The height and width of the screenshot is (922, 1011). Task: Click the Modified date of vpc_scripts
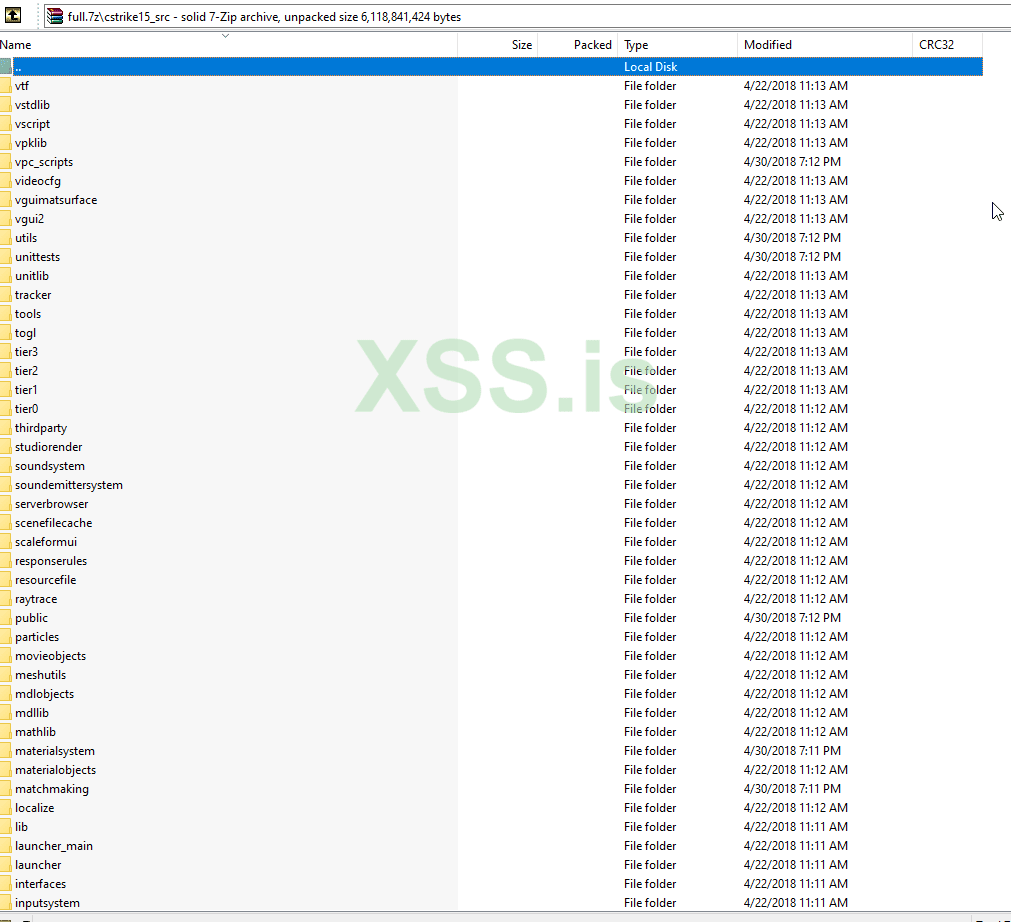792,162
